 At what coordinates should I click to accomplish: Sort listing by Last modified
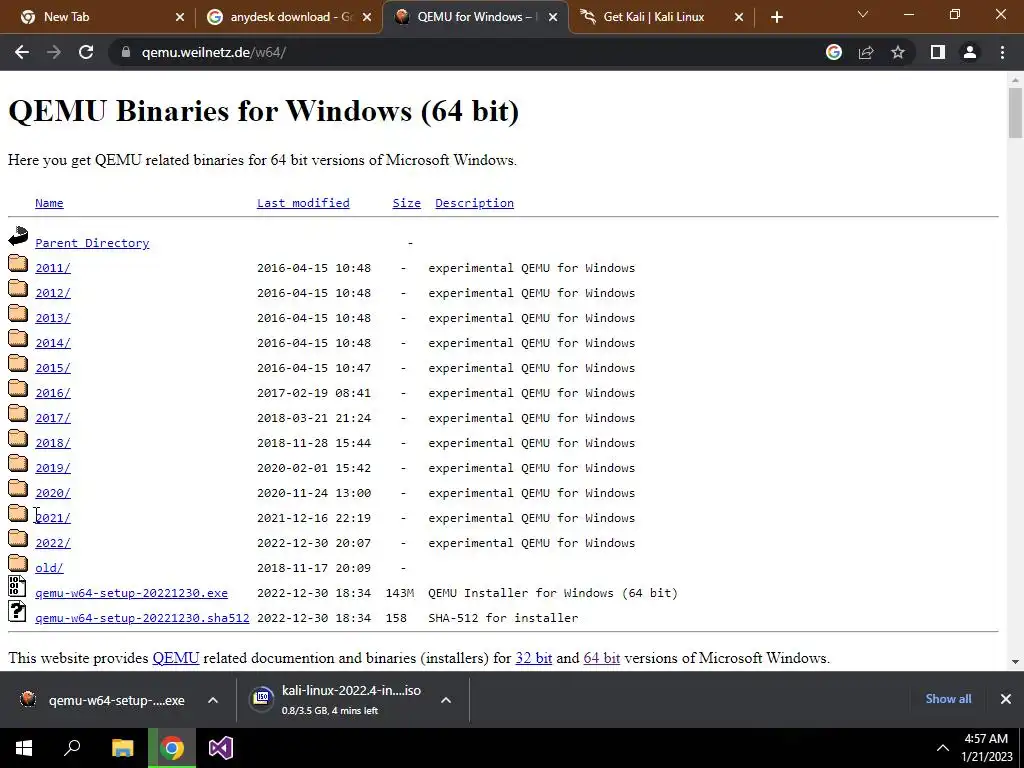click(303, 203)
